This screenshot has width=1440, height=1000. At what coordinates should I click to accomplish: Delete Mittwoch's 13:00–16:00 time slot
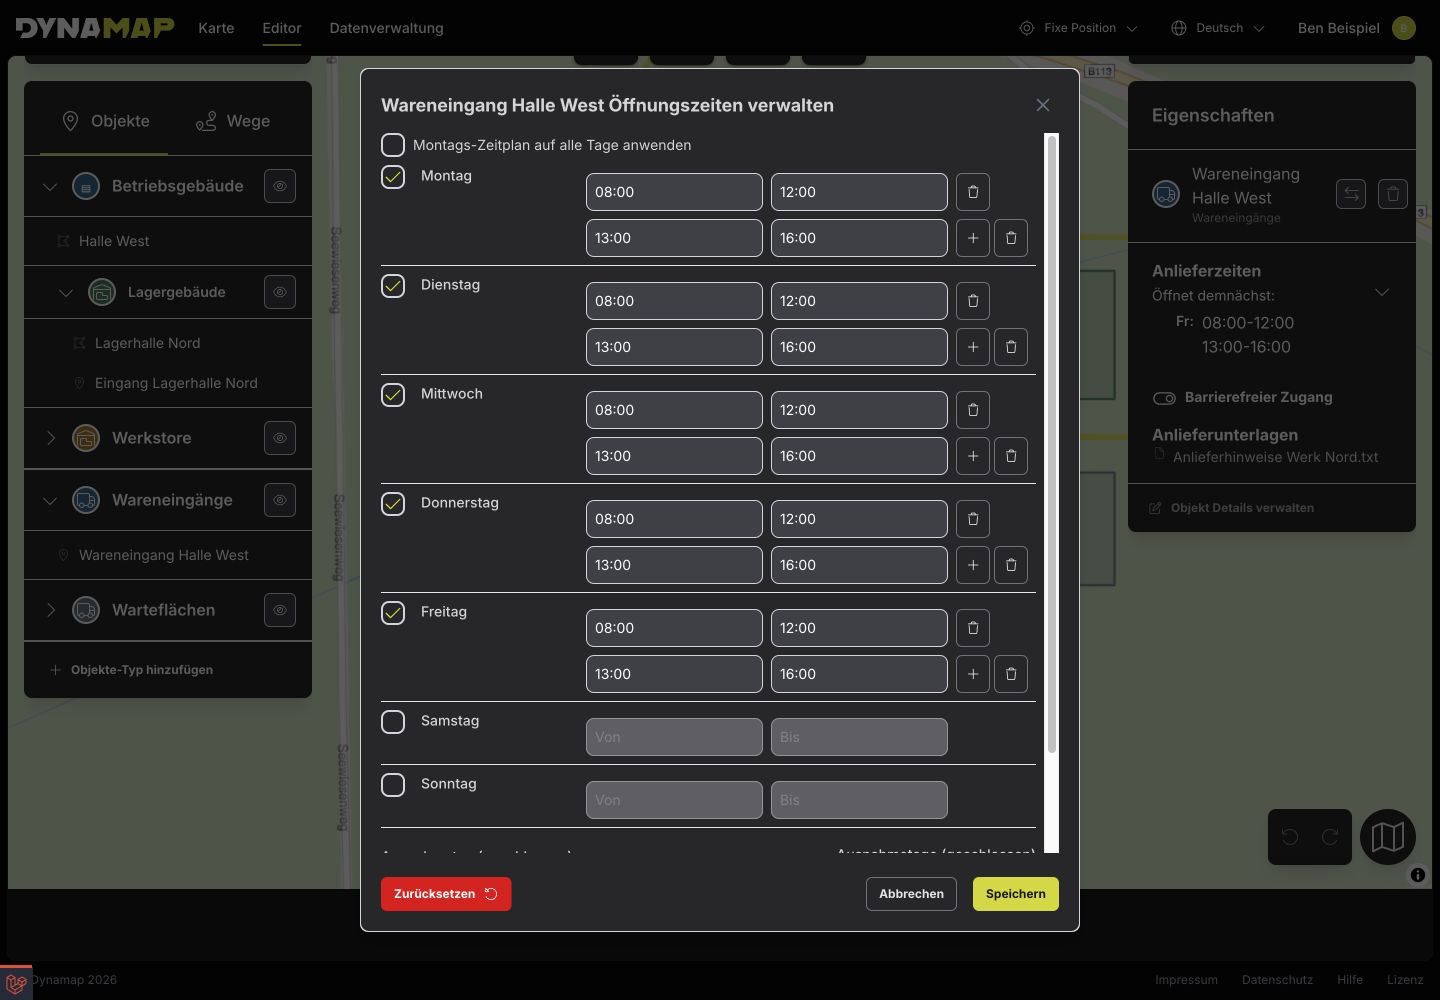(x=1011, y=456)
